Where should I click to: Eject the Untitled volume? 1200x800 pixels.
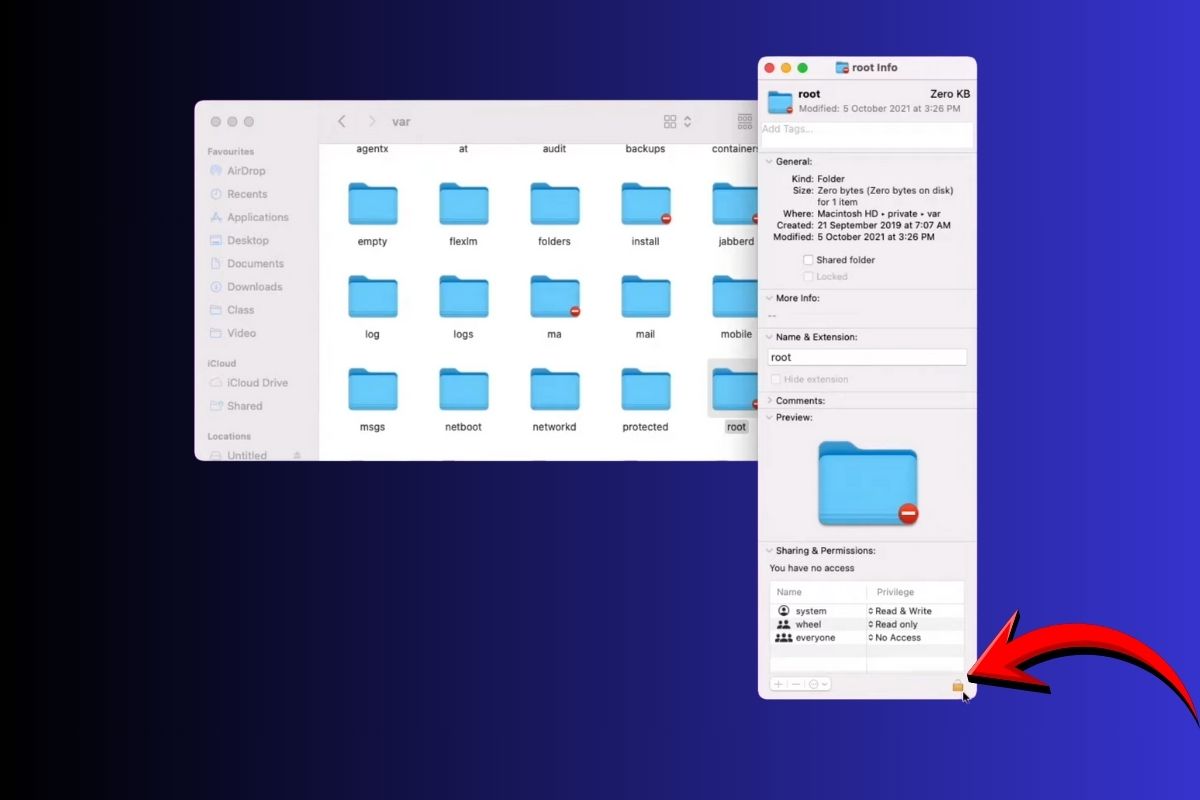[298, 455]
